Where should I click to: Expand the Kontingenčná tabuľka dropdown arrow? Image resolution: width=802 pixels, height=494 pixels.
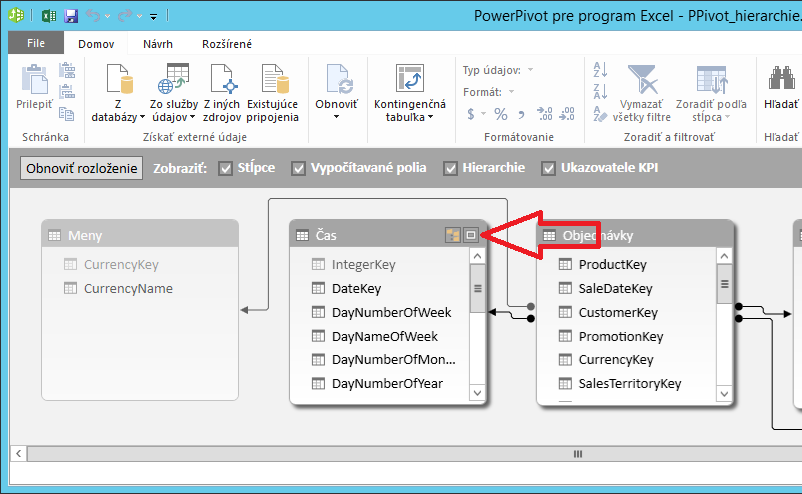(x=431, y=117)
